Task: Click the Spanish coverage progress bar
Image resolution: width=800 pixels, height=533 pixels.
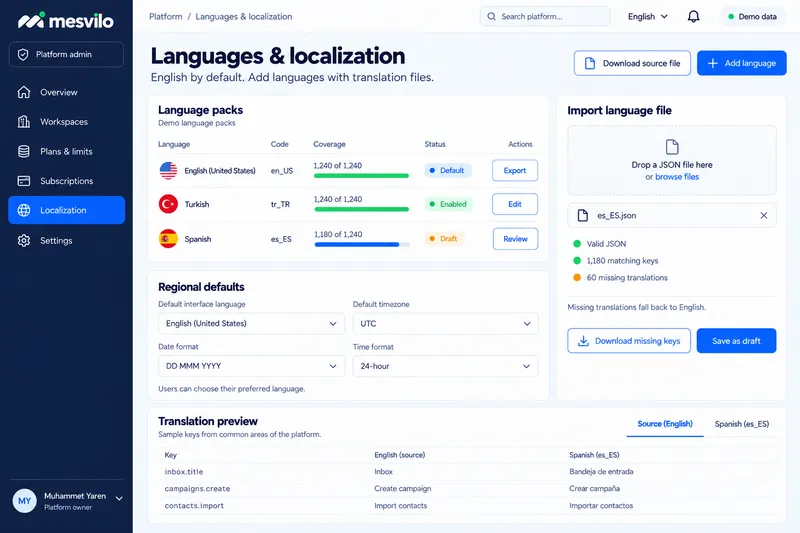Action: 361,244
